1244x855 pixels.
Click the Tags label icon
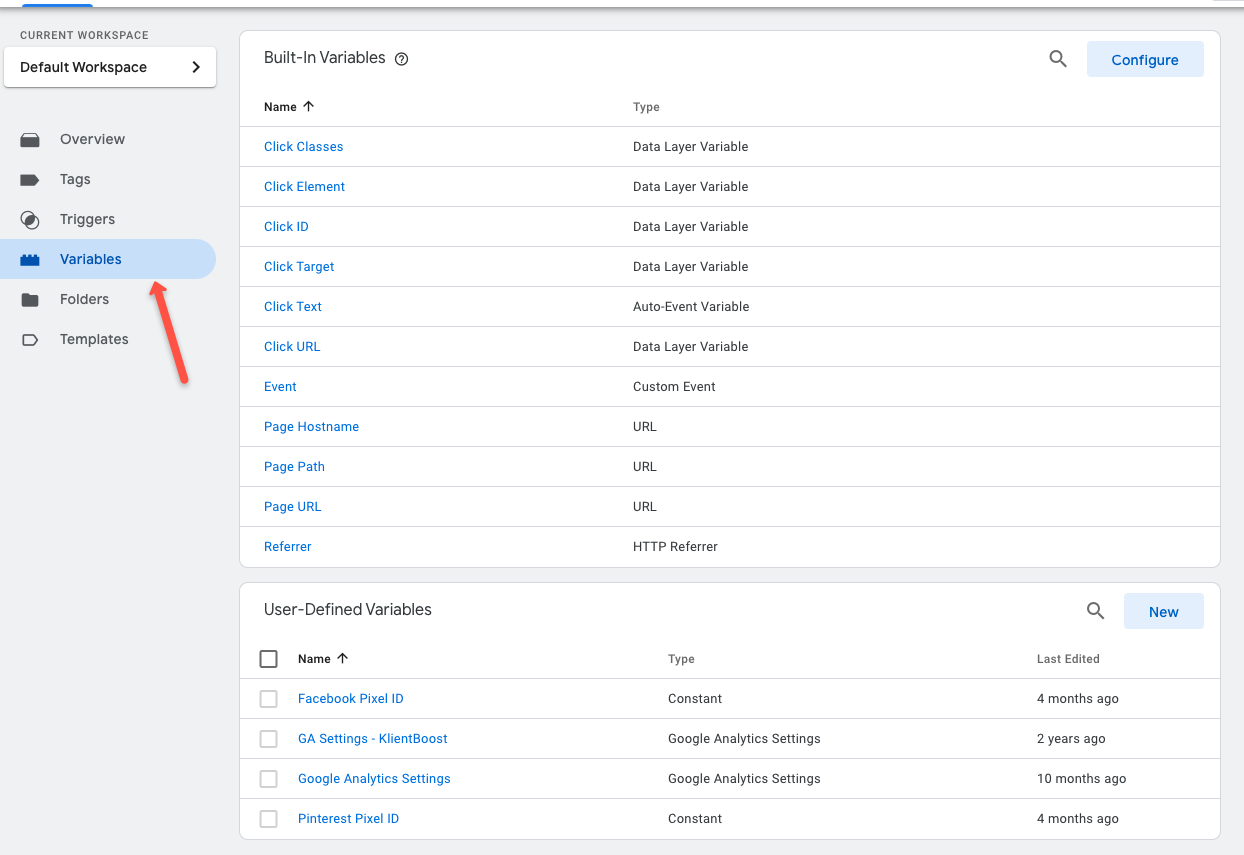(30, 179)
